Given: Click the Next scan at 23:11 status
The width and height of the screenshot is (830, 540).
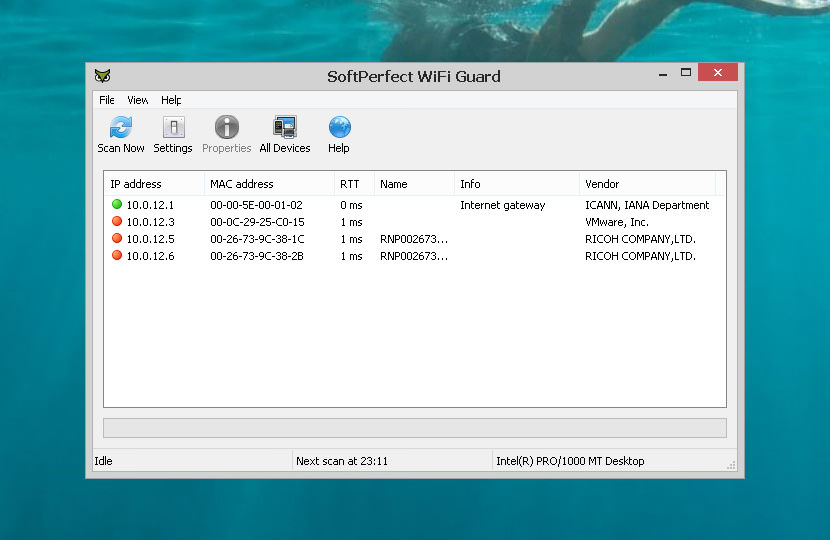Looking at the screenshot, I should (392, 461).
